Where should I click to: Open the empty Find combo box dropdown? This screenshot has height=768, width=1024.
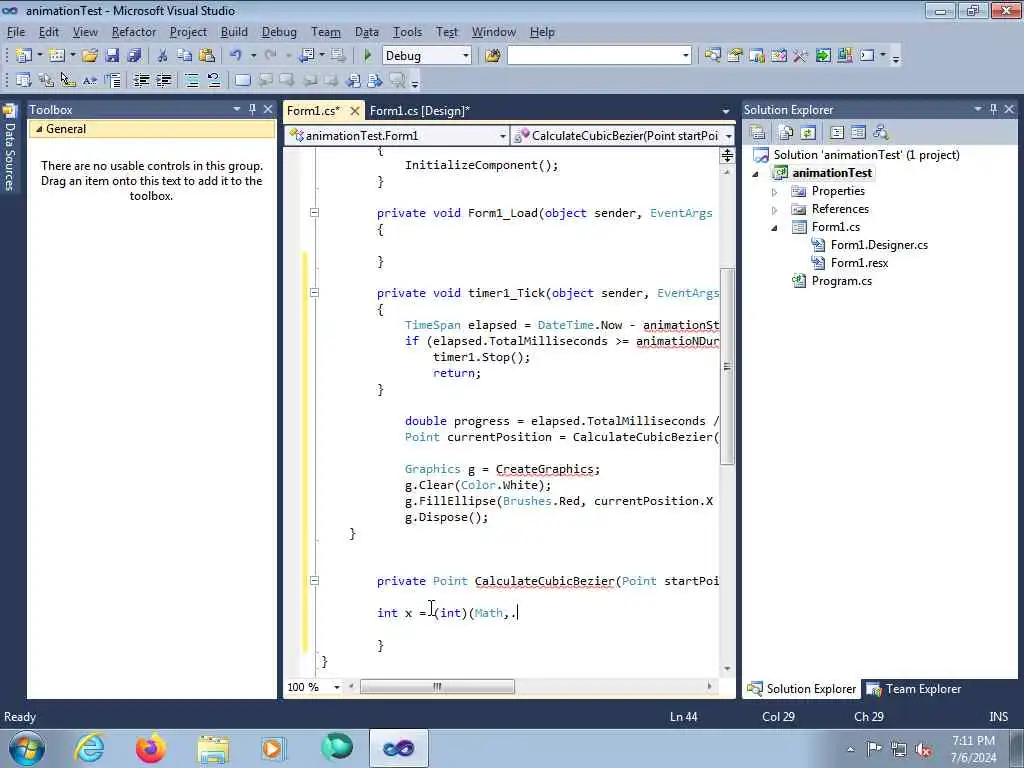pos(686,56)
